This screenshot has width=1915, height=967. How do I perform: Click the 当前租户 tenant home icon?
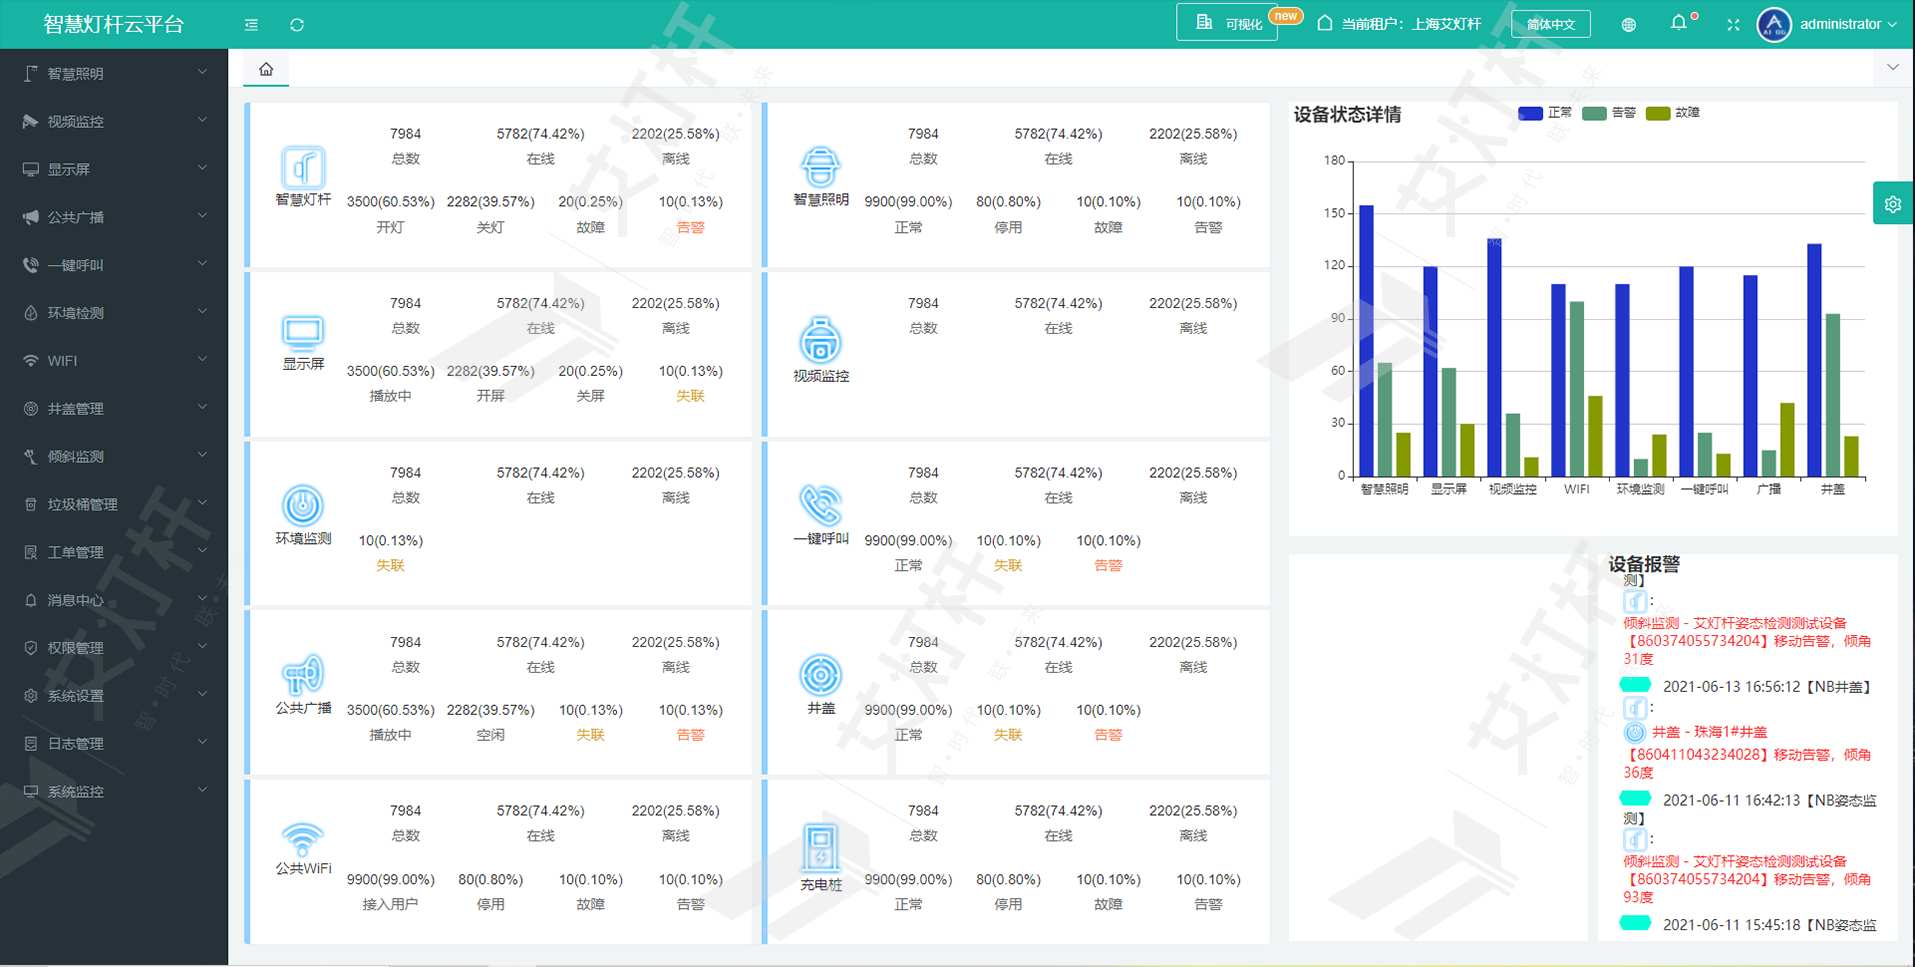1325,23
